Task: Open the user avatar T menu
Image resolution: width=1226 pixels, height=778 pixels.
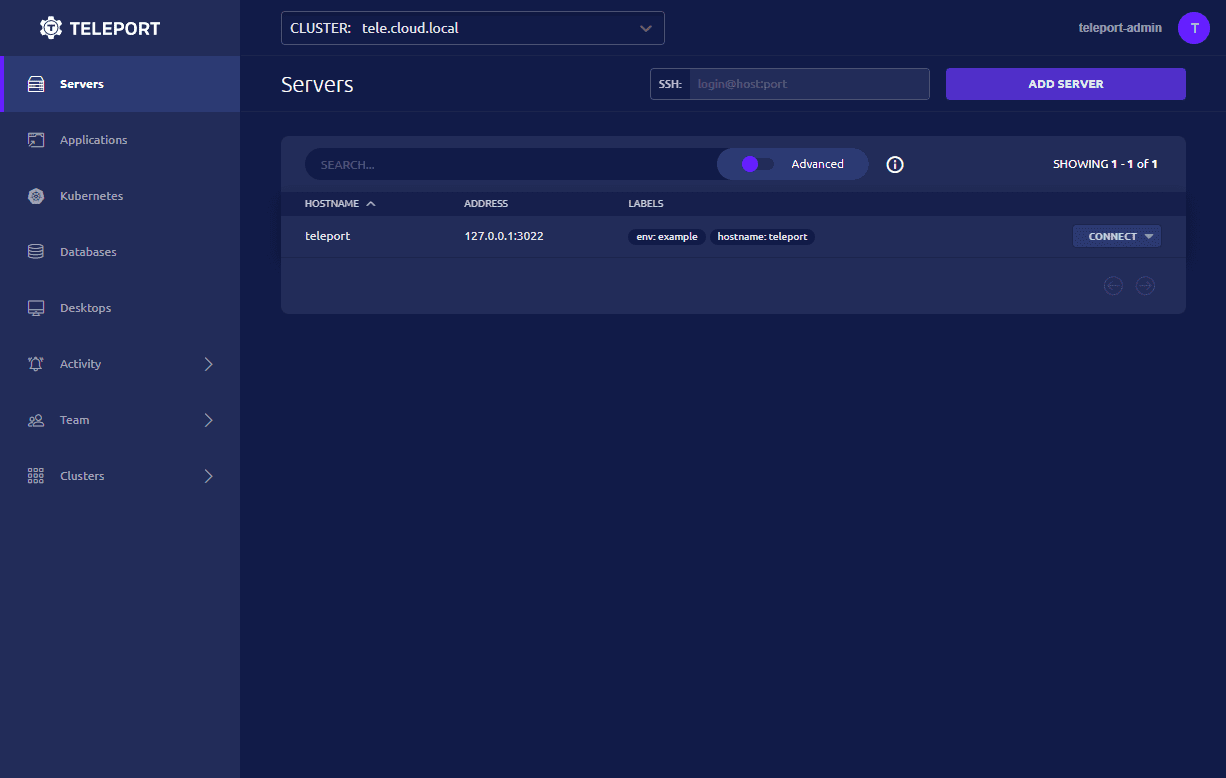Action: point(1194,28)
